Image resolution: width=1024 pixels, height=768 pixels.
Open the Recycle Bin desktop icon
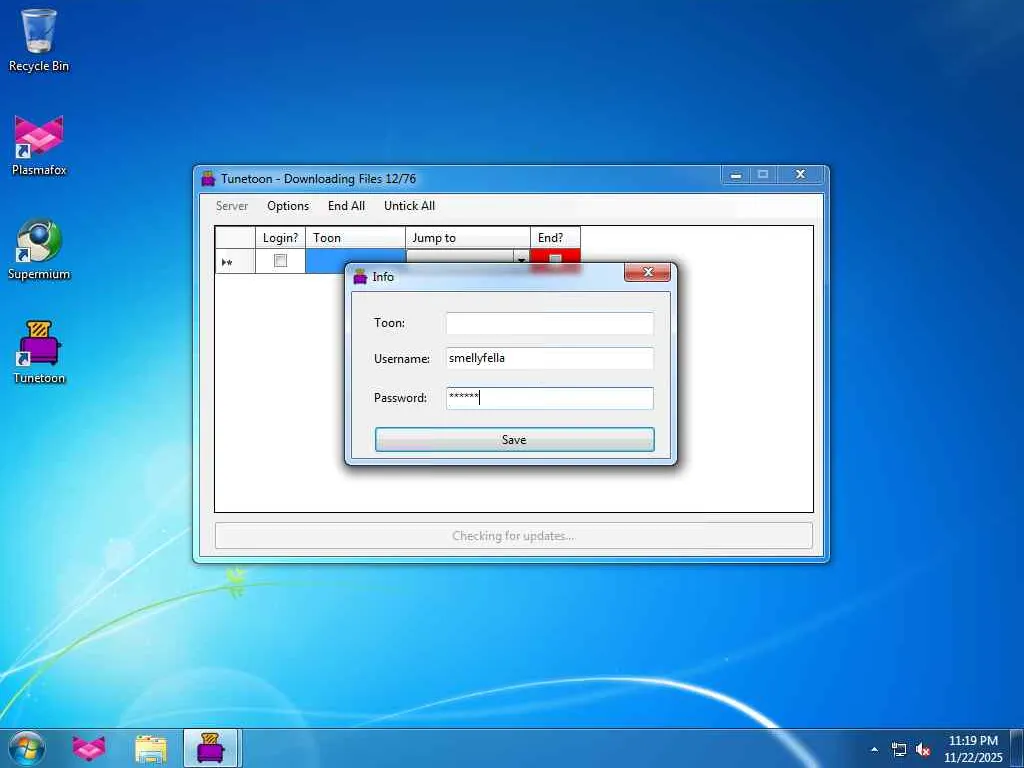click(39, 40)
